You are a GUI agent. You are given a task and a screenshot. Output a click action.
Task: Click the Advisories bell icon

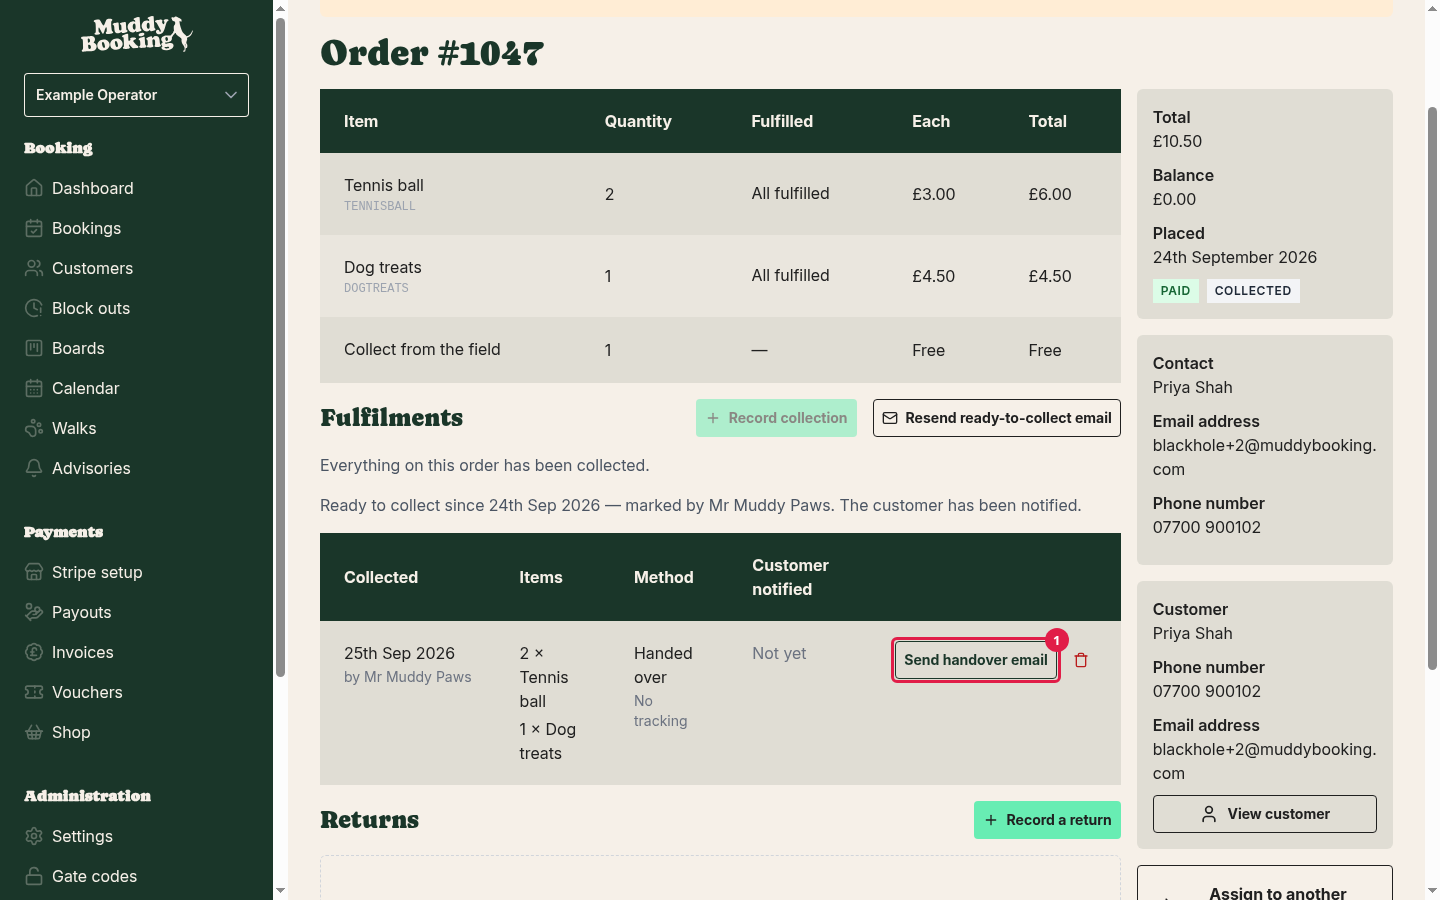(34, 468)
